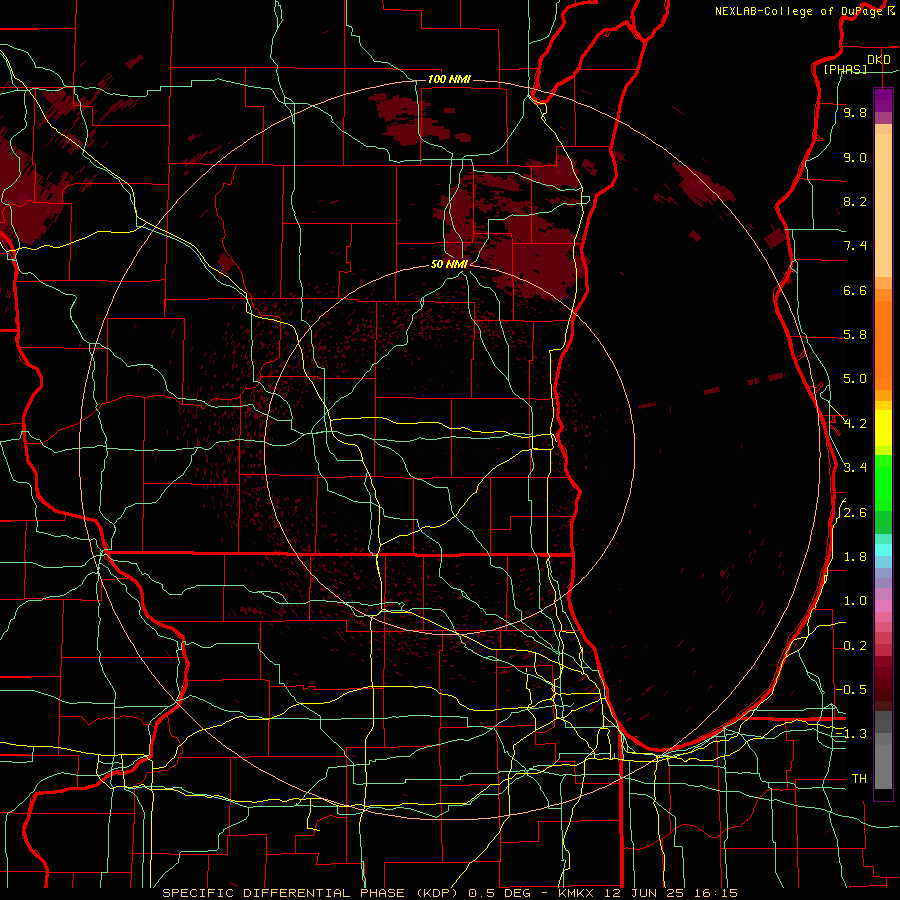Click the 6.6 legend value

[855, 290]
